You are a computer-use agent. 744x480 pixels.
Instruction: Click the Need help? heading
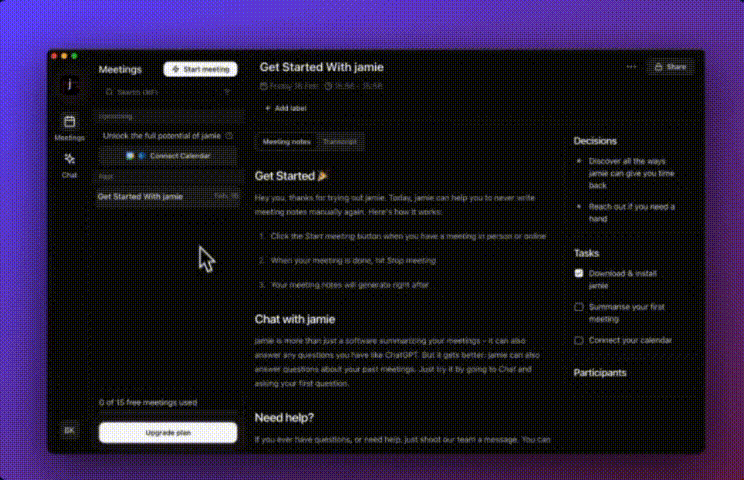pos(284,418)
